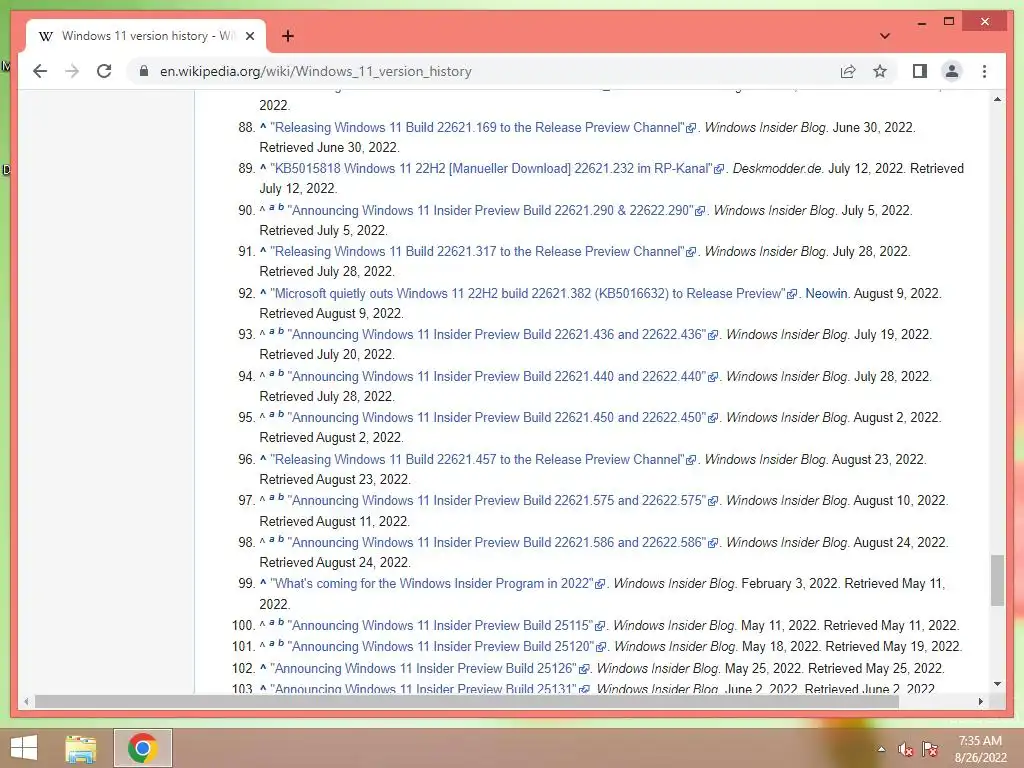This screenshot has width=1024, height=768.
Task: Jump up via caret on reference 102
Action: (x=263, y=667)
